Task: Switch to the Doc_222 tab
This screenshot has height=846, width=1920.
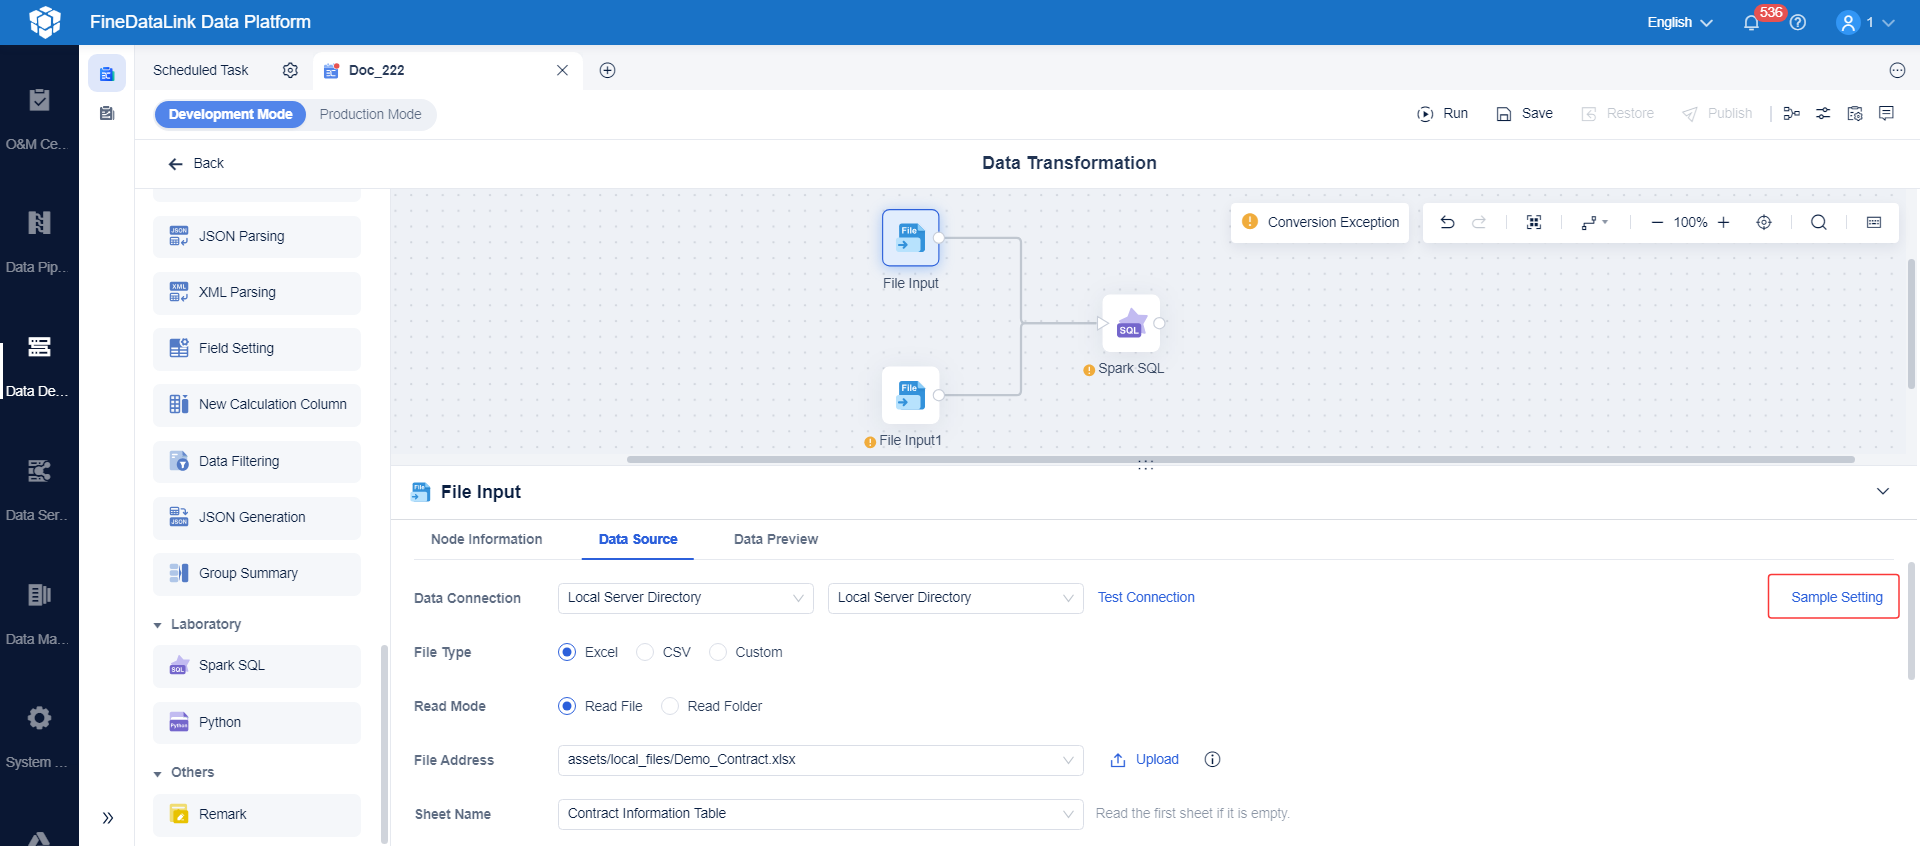Action: pyautogui.click(x=447, y=70)
